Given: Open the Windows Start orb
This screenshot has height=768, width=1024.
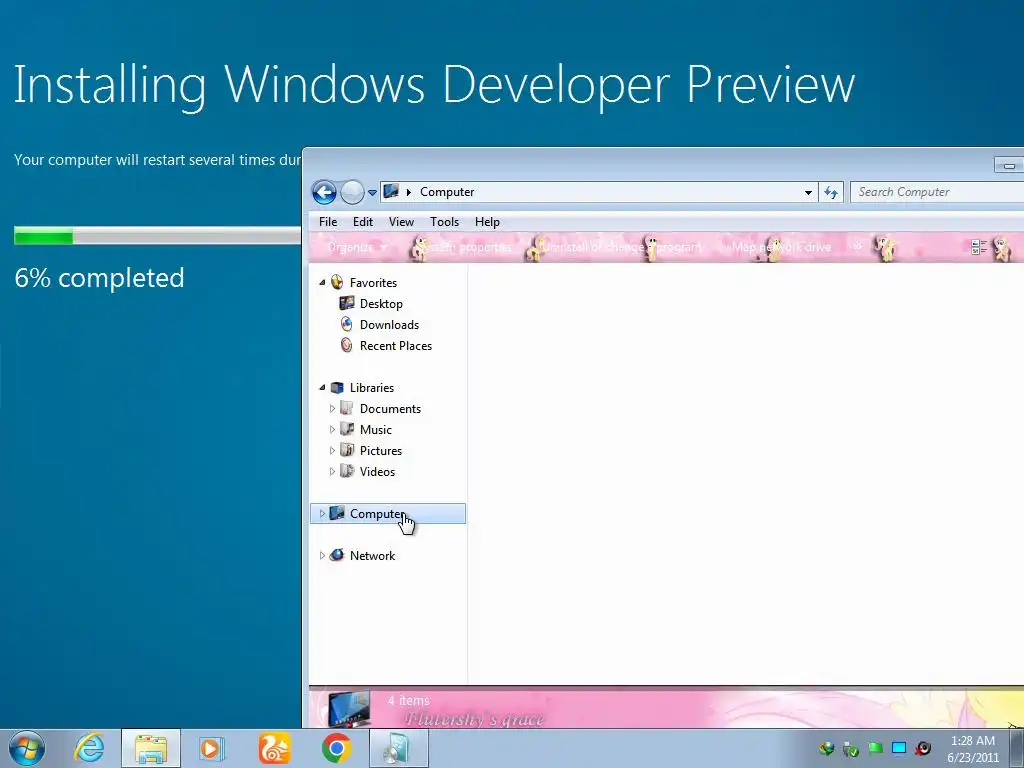Looking at the screenshot, I should (27, 748).
